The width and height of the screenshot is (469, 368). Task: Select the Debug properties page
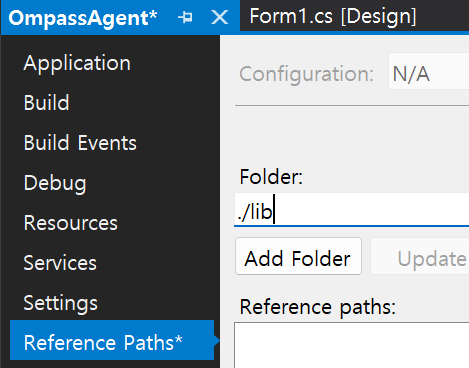click(55, 183)
